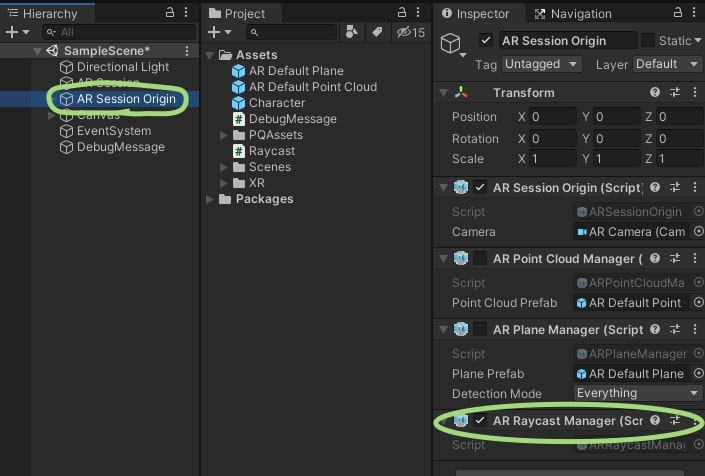
Task: Open SampleScene context menu dots
Action: tap(187, 51)
